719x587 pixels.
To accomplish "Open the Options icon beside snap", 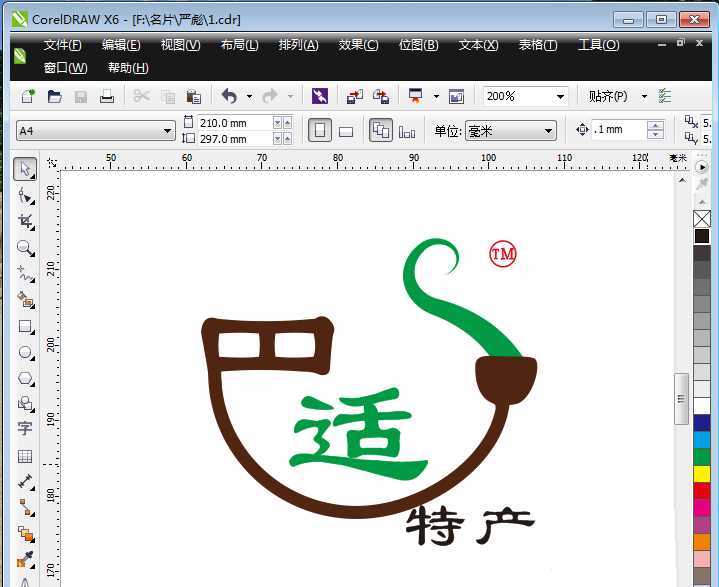I will coord(664,96).
